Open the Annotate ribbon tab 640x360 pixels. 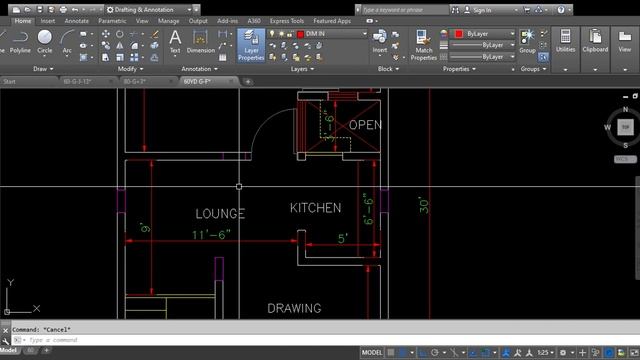tap(77, 21)
